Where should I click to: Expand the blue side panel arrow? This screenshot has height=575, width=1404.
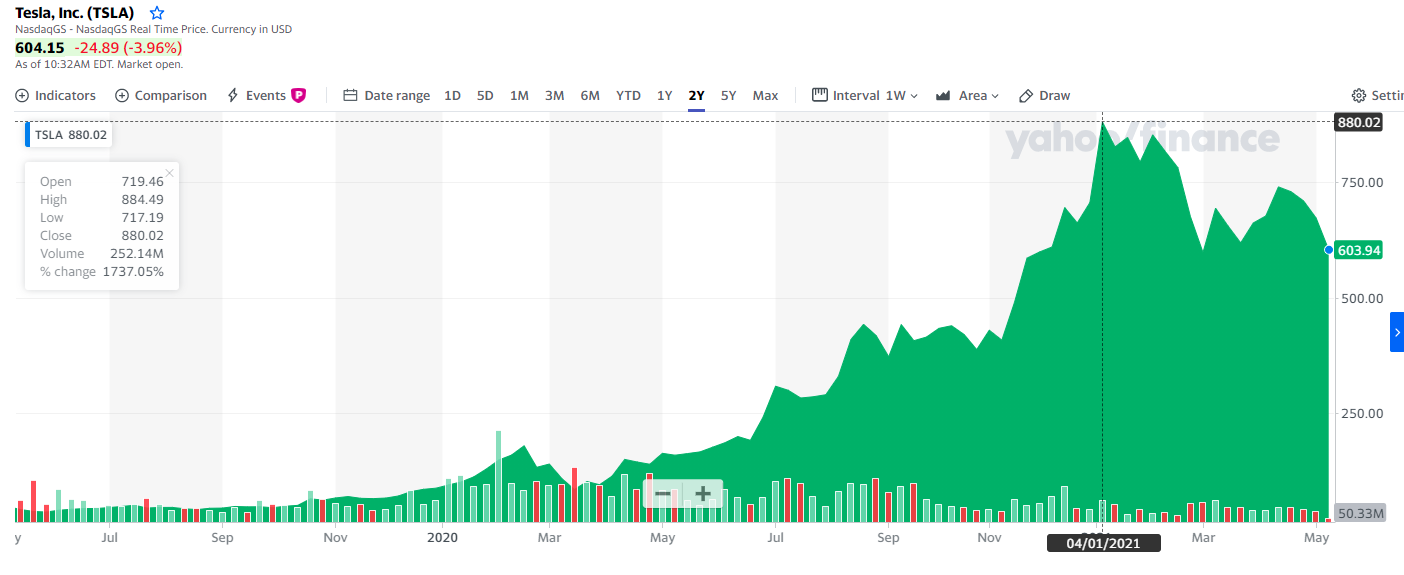click(1397, 332)
